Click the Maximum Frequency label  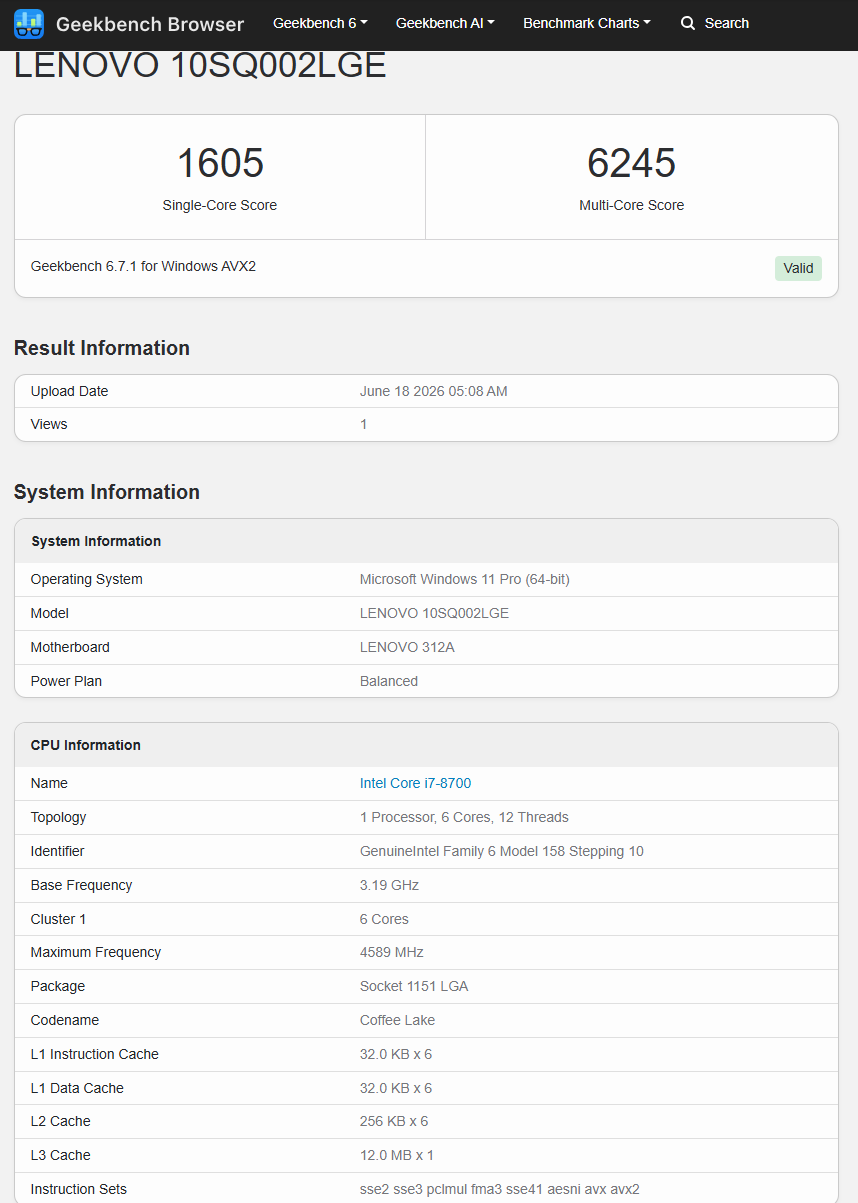coord(96,952)
